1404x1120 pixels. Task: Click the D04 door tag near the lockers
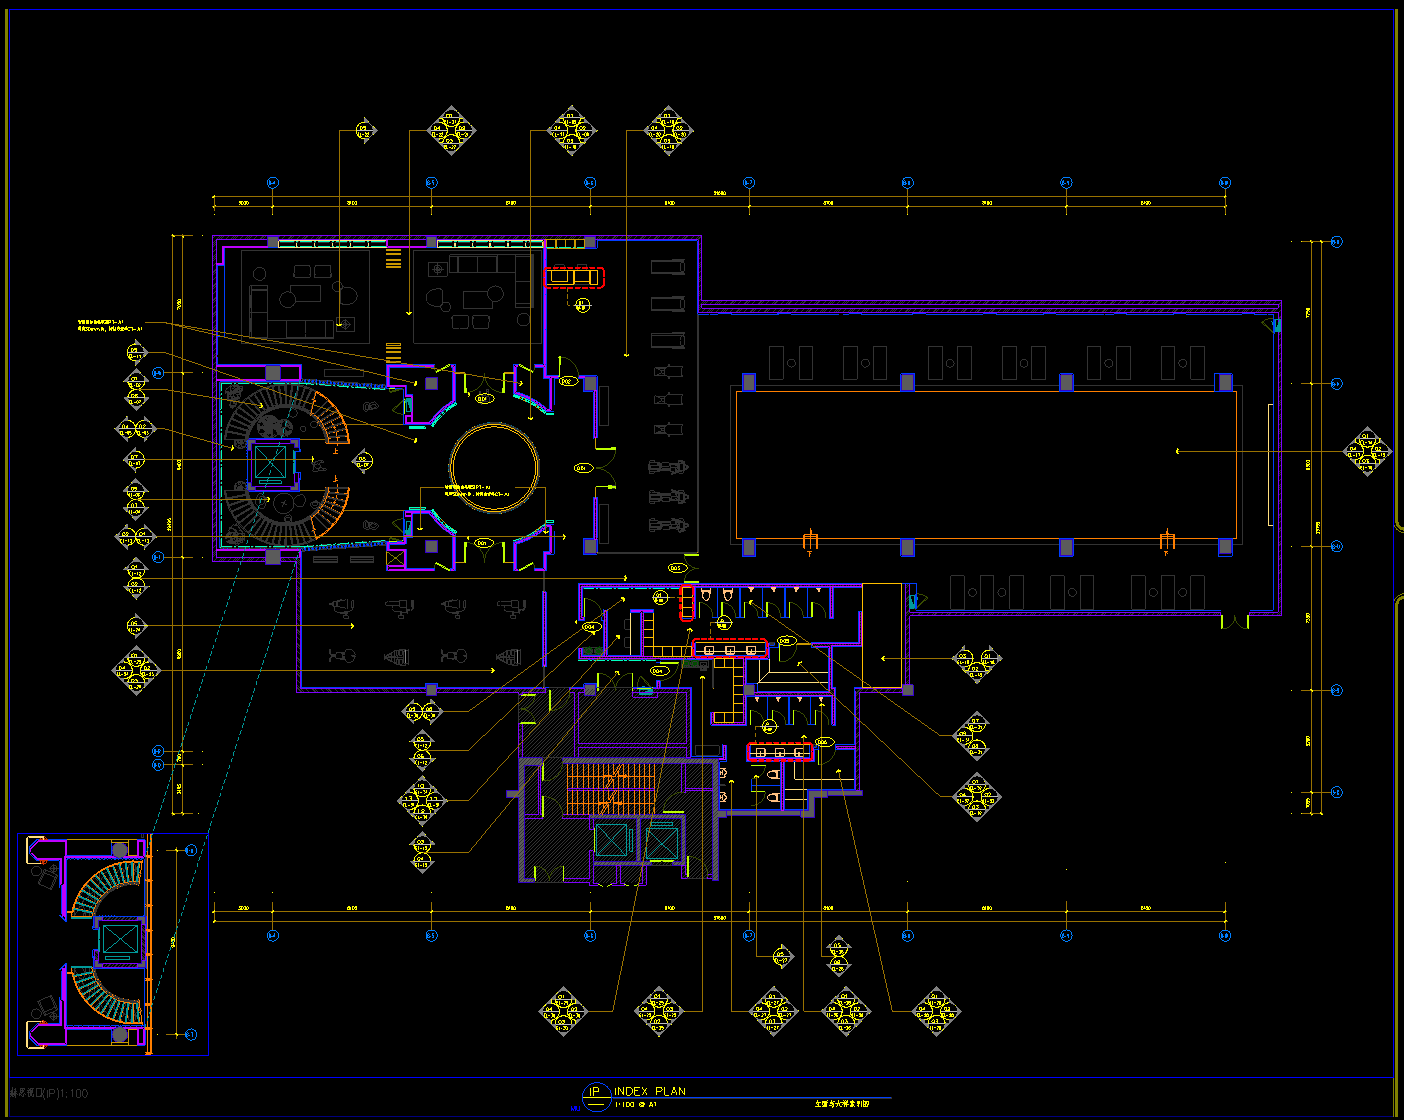(x=590, y=628)
